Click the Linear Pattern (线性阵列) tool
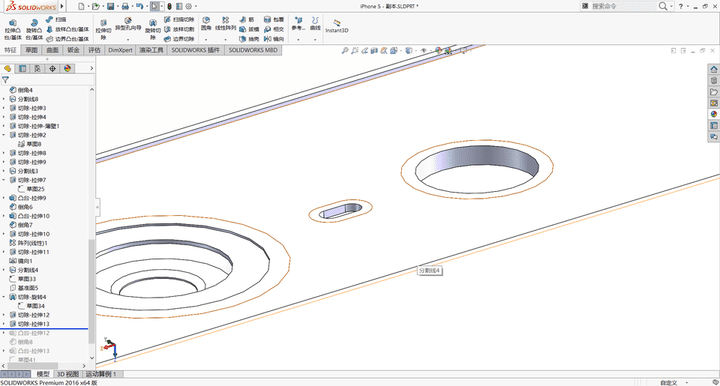The width and height of the screenshot is (720, 386). (x=225, y=24)
